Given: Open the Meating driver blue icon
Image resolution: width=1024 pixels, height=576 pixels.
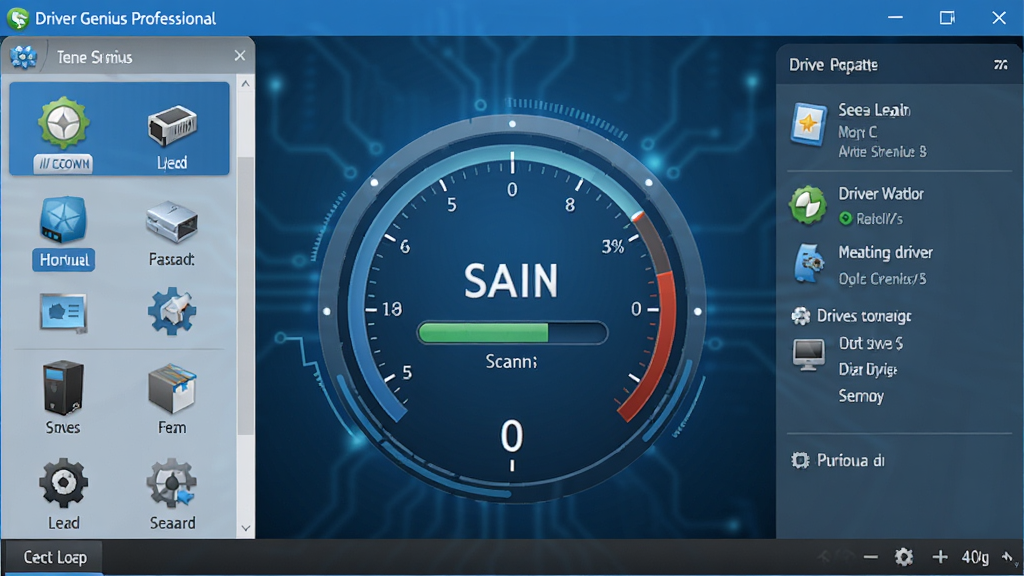Looking at the screenshot, I should click(809, 263).
